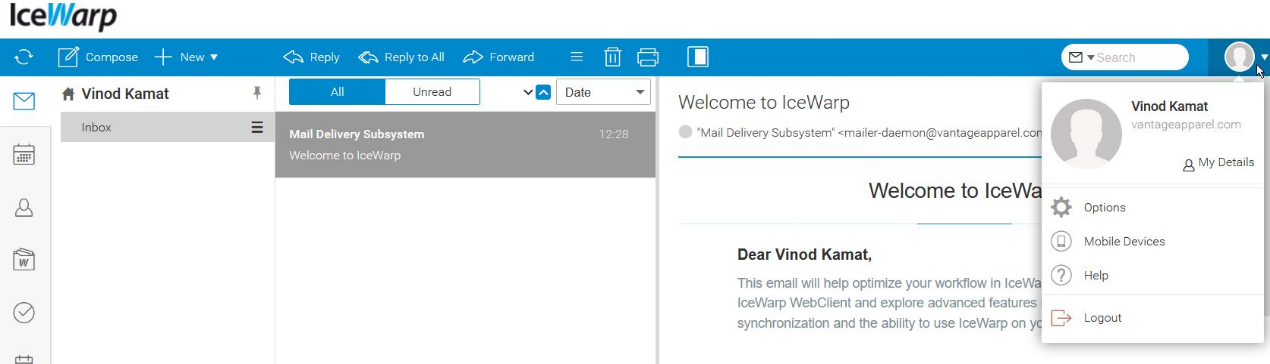Click Reply to All
Viewport: 1270px width, 364px height.
click(x=401, y=57)
